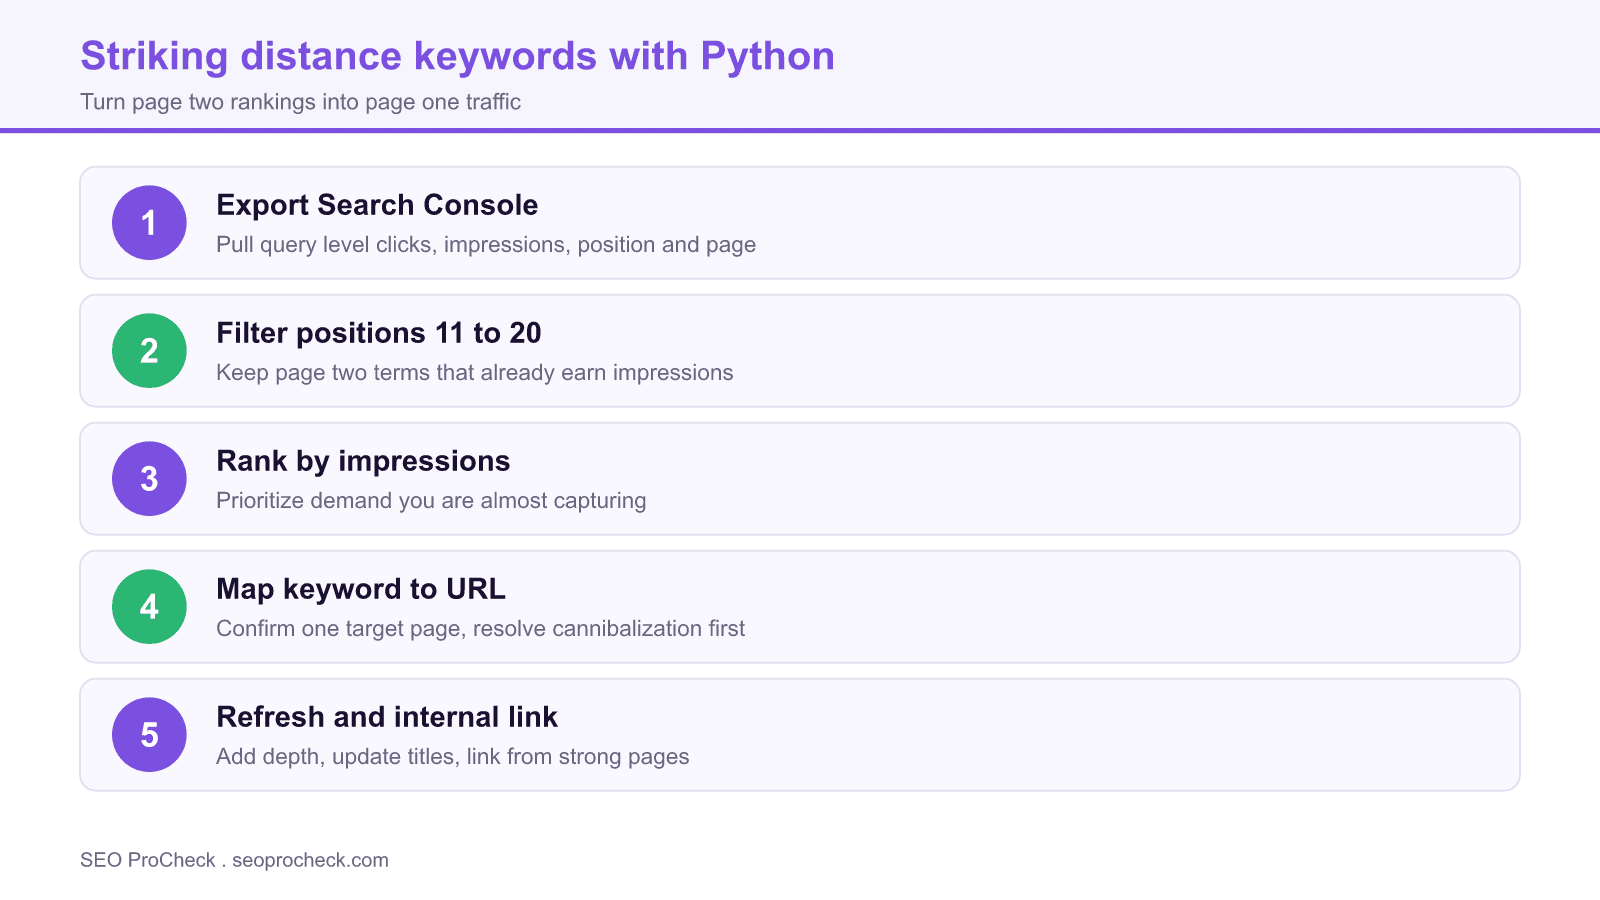The image size is (1600, 900).
Task: Click the purple number 1 step circle
Action: [x=149, y=223]
